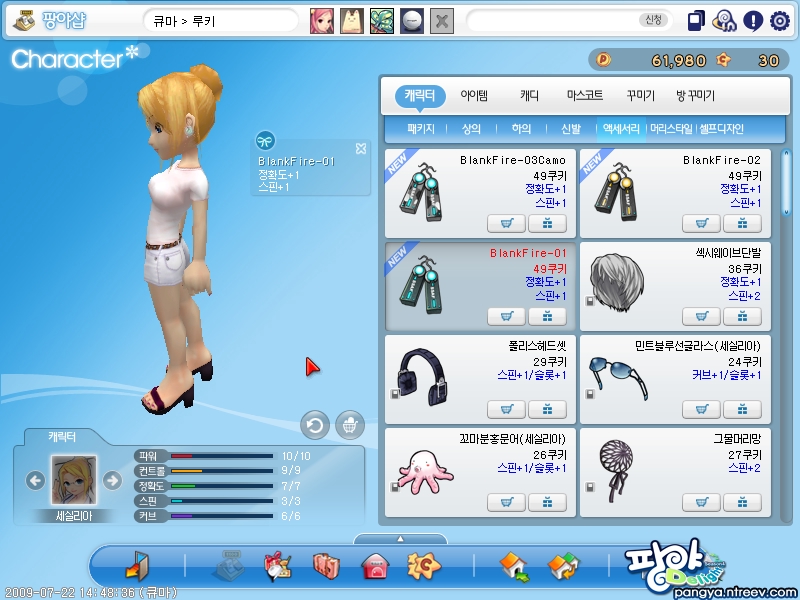Screen dimensions: 800x600
Task: Add 섹시웨이브단발 hair to cart
Action: 701,316
